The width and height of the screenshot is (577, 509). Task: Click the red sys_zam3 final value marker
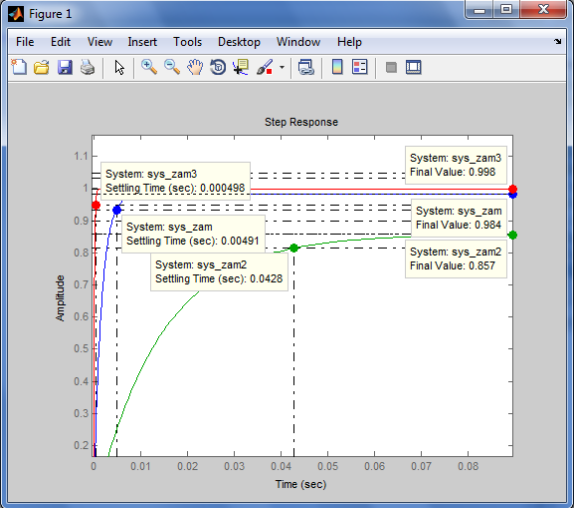tap(512, 189)
